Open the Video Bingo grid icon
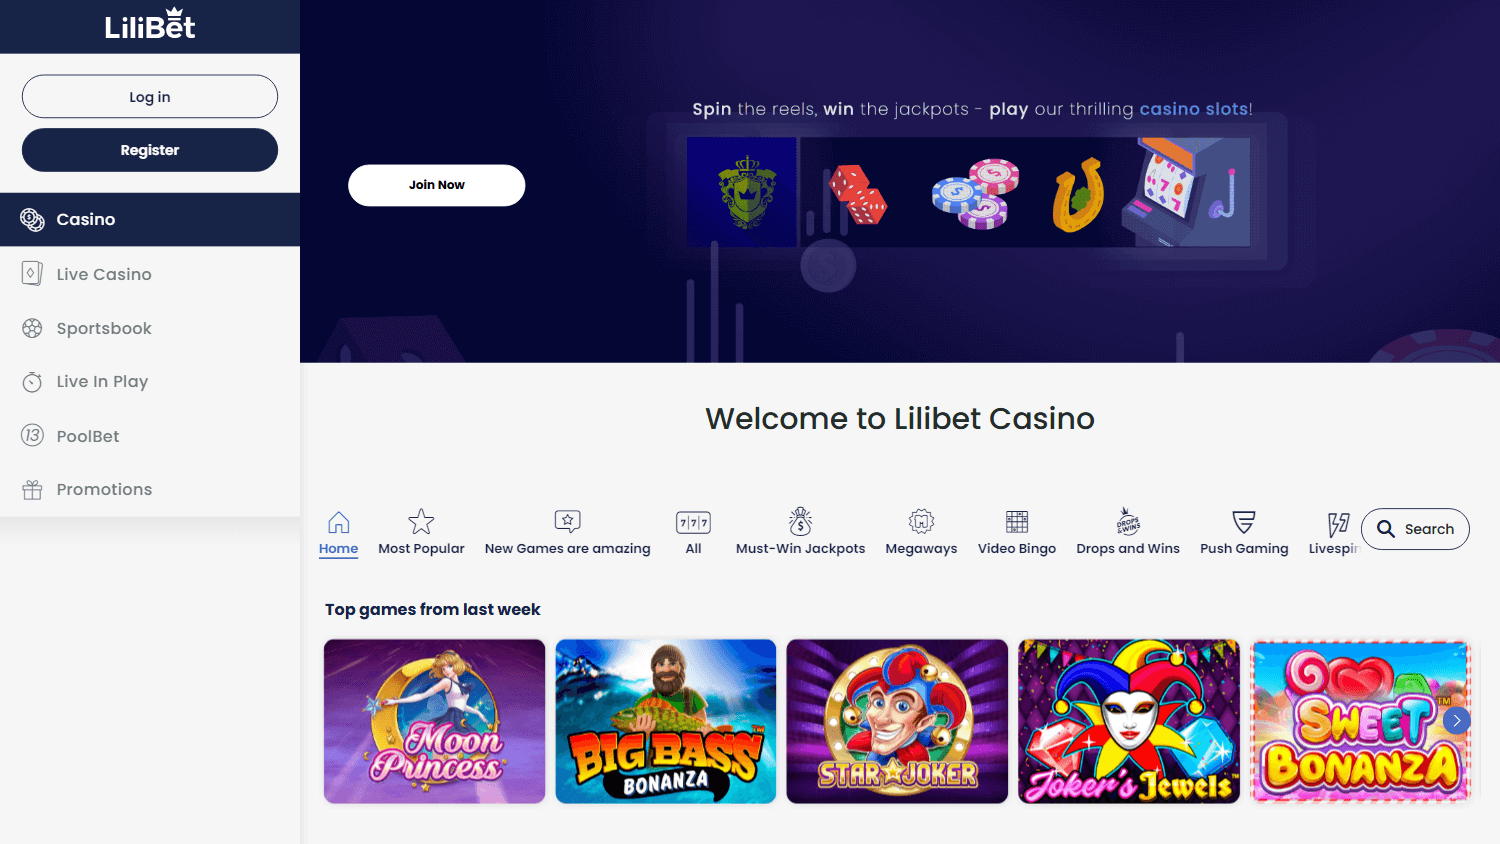 [x=1017, y=522]
